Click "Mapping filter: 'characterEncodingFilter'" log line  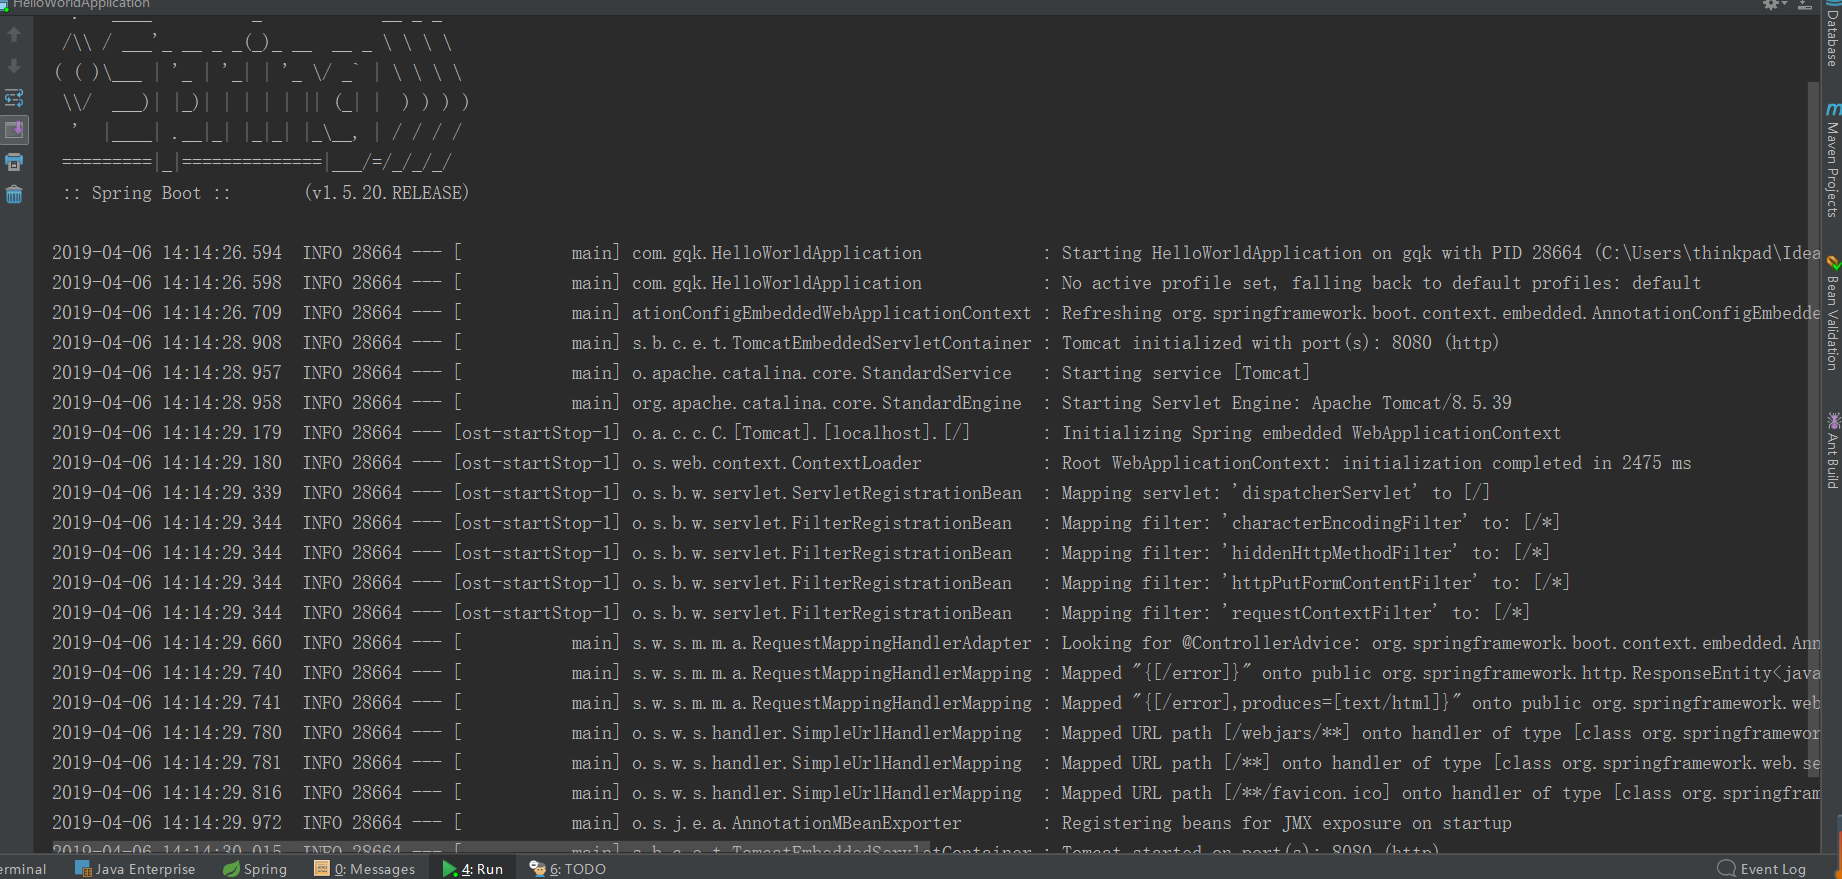coord(1310,523)
